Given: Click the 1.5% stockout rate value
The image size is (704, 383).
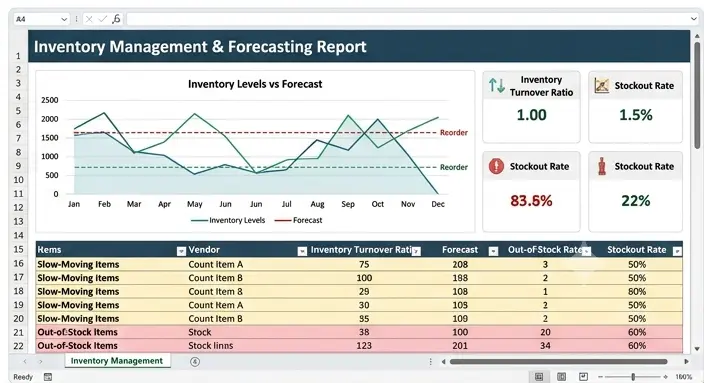Looking at the screenshot, I should pyautogui.click(x=636, y=115).
